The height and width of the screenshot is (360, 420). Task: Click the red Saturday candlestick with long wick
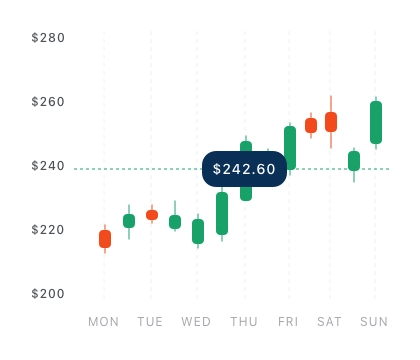click(x=331, y=122)
